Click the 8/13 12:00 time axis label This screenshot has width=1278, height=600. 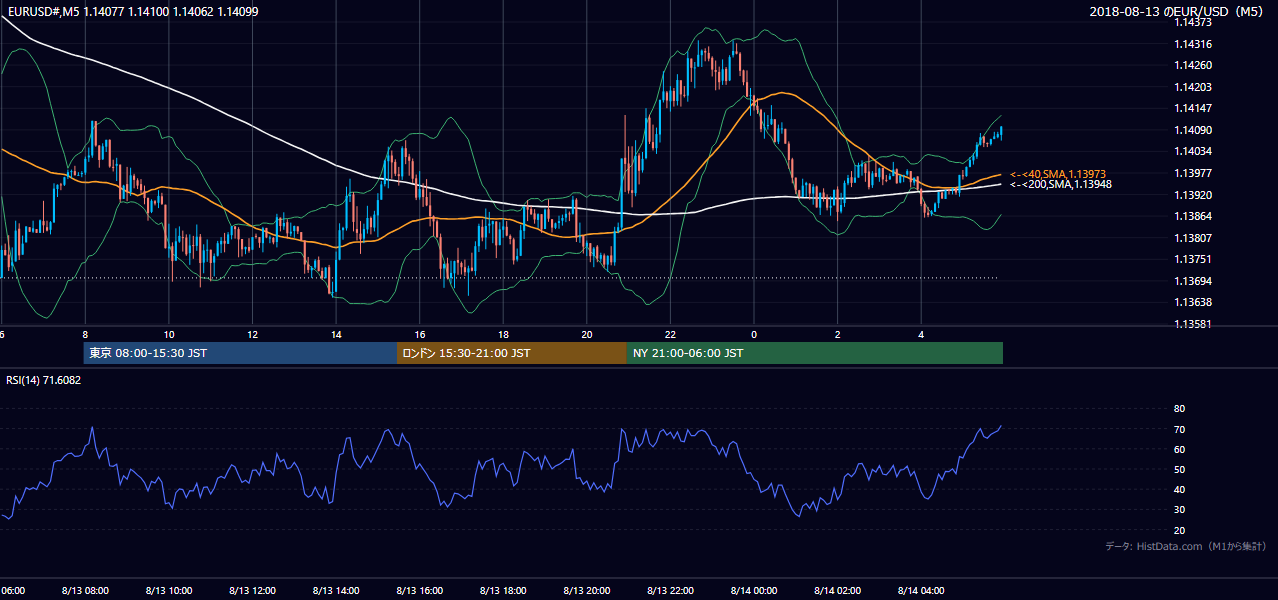252,591
